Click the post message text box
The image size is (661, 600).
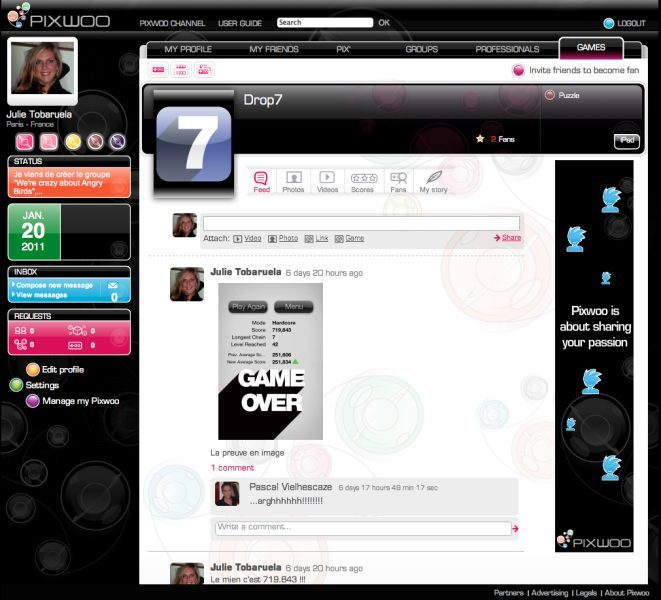point(361,223)
